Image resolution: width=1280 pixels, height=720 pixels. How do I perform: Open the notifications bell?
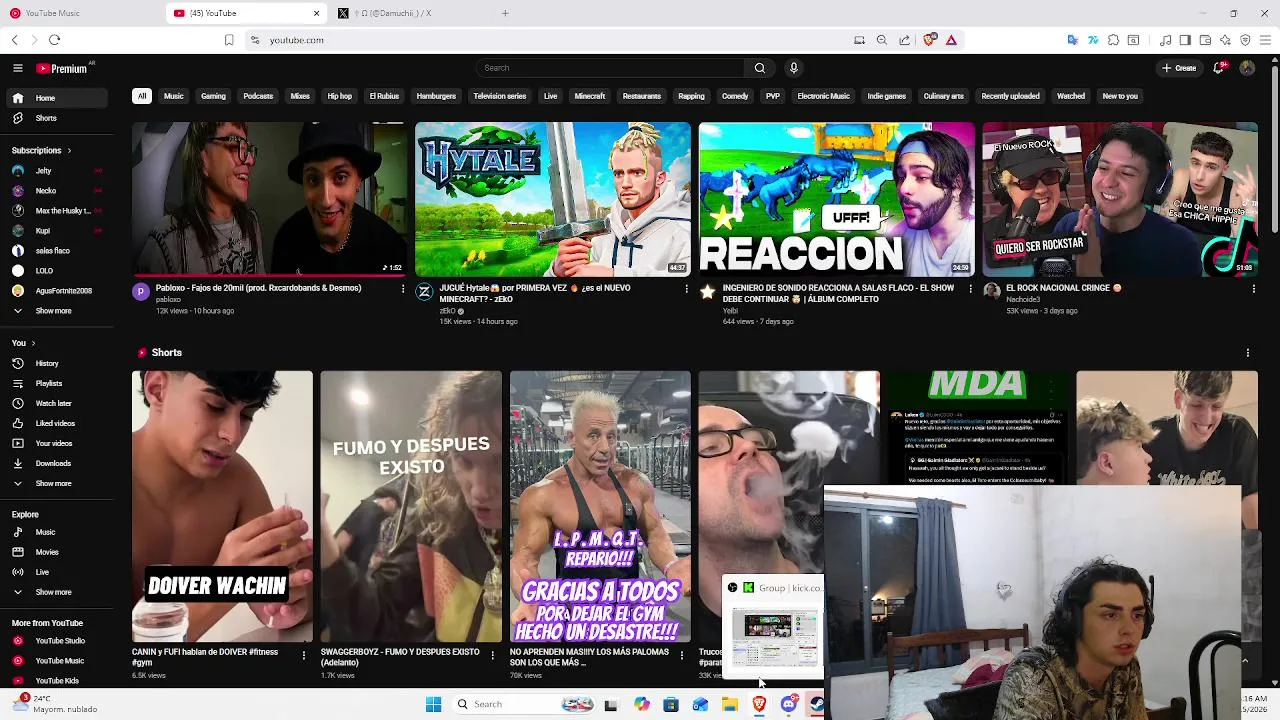pos(1218,68)
